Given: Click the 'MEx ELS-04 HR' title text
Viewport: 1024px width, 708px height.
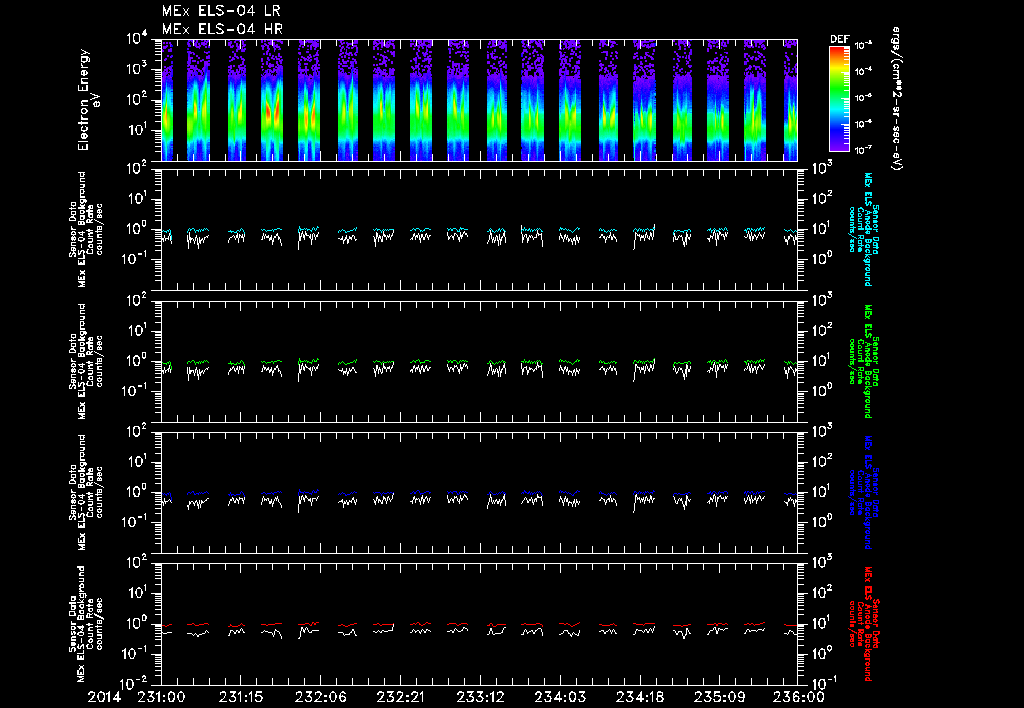Looking at the screenshot, I should 222,29.
